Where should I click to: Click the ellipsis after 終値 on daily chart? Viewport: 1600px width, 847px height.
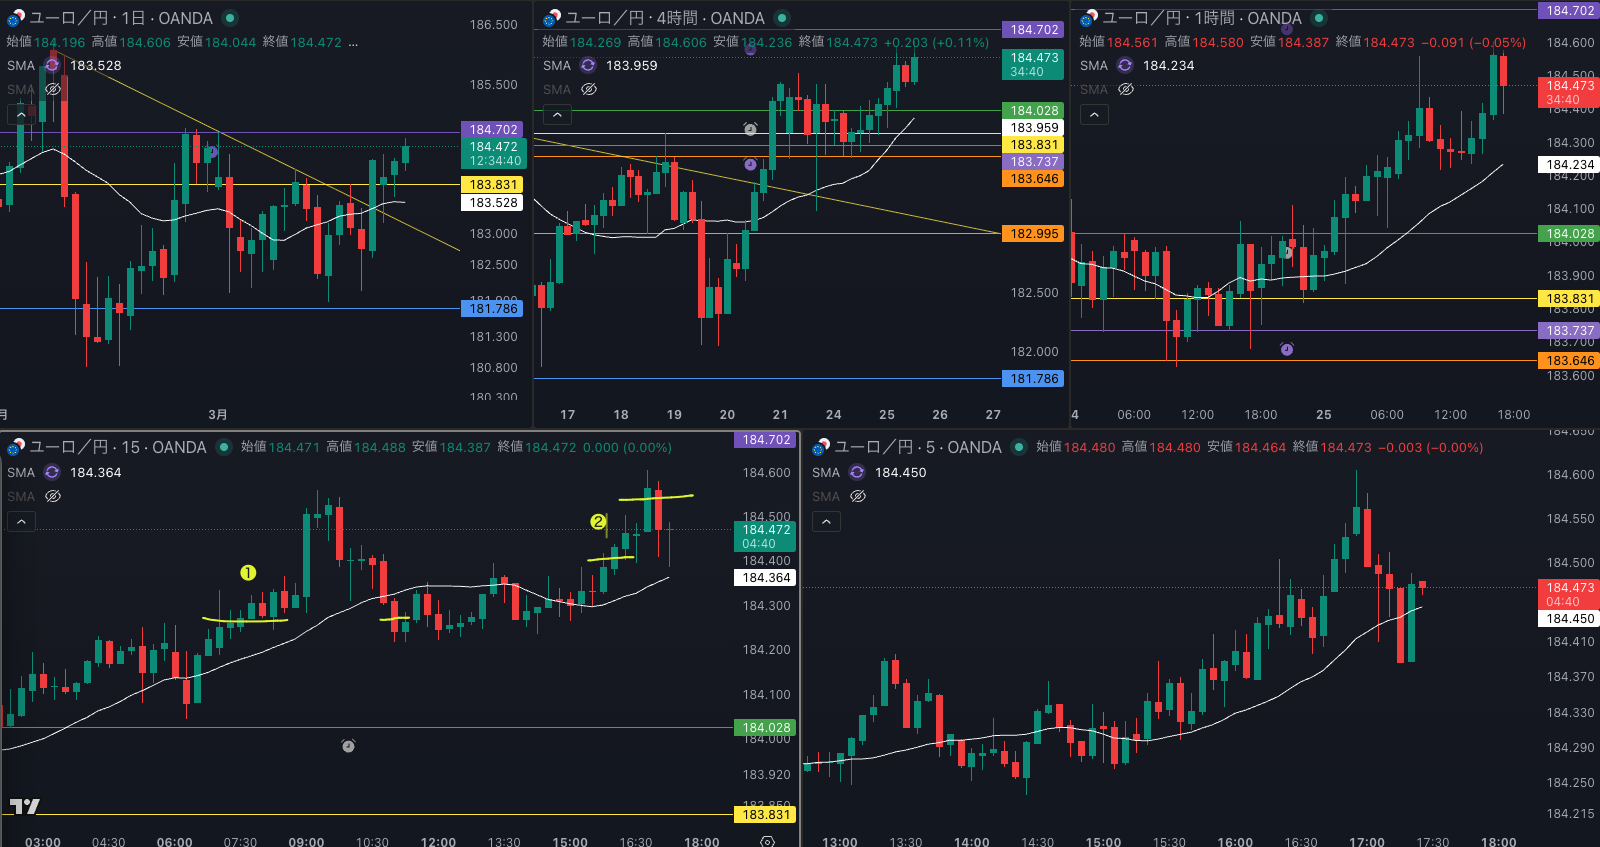(x=353, y=42)
